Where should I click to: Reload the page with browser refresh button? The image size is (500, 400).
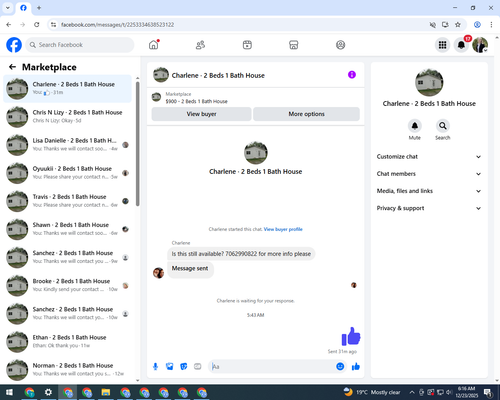pos(37,25)
